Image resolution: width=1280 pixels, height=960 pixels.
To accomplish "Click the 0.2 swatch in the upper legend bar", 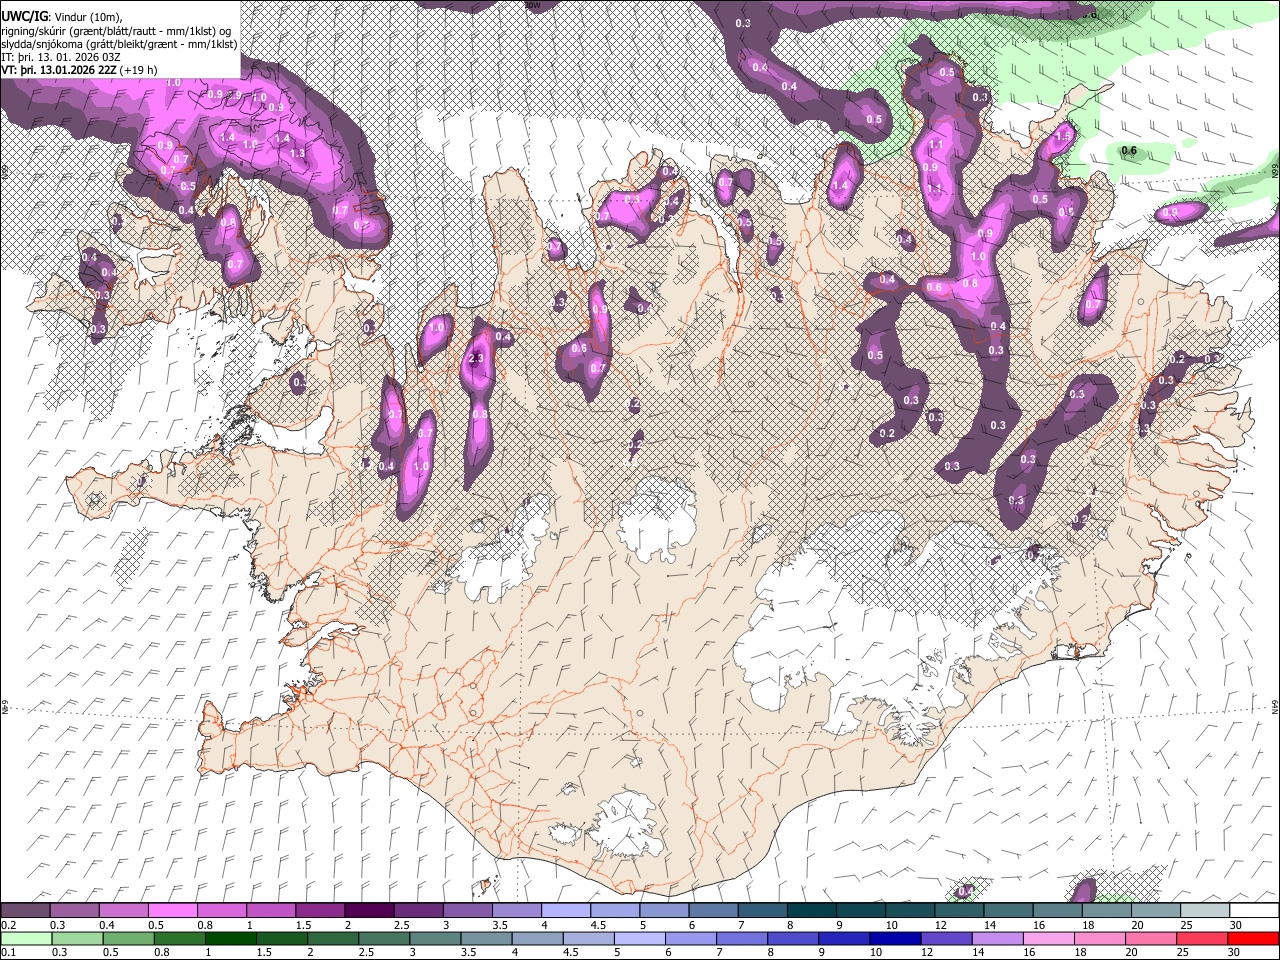I will pyautogui.click(x=25, y=911).
